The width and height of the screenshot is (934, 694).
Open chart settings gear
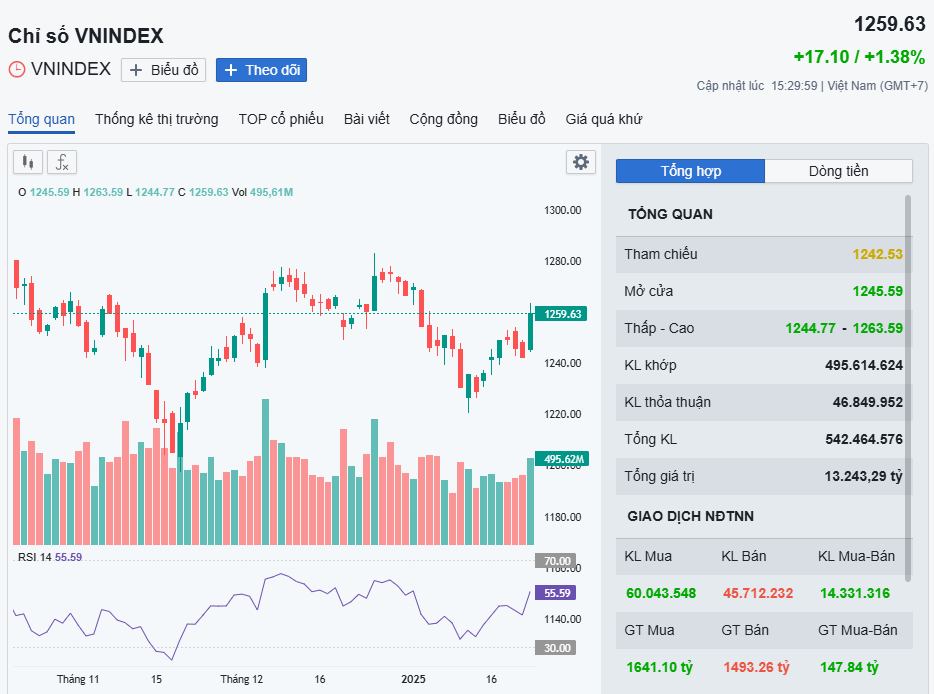tap(580, 162)
